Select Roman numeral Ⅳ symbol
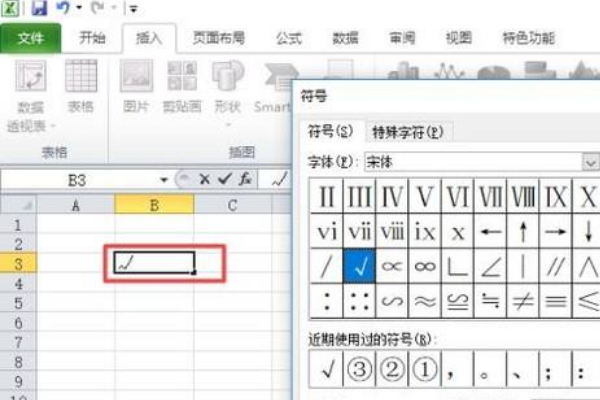600x400 pixels. coord(392,196)
